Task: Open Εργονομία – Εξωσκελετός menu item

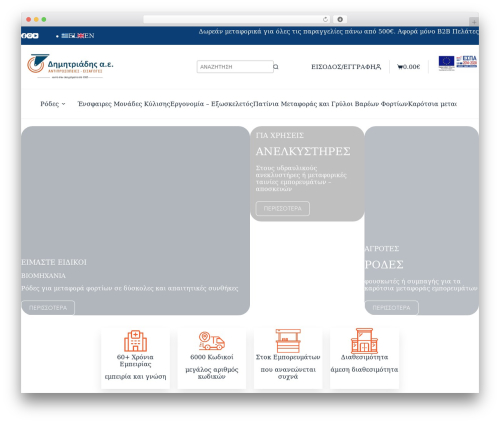Action: (212, 104)
